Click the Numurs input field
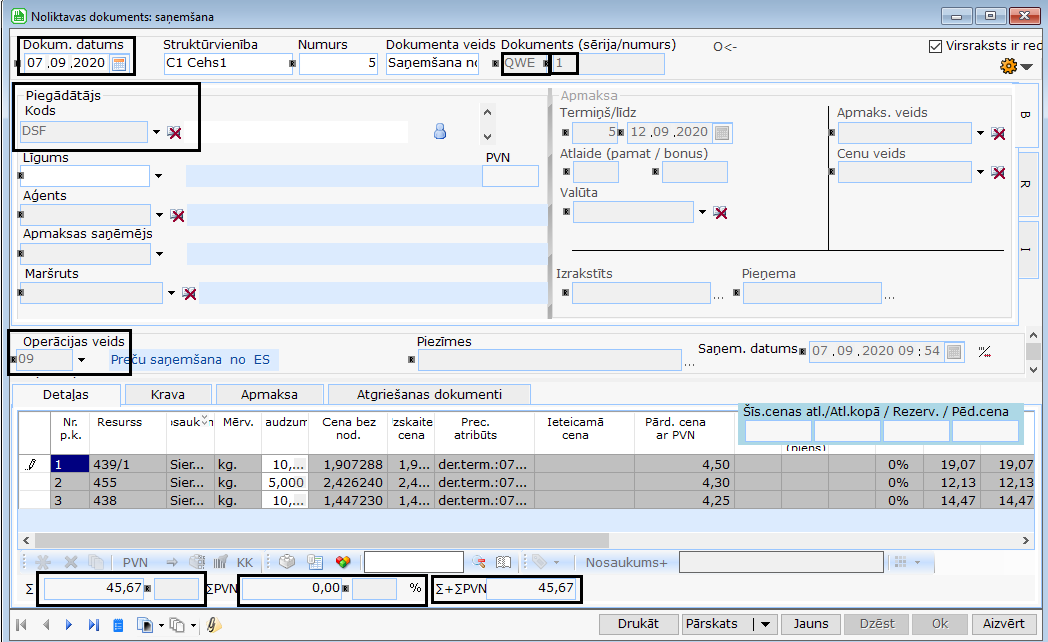Screen dimensions: 1048x642 338,63
